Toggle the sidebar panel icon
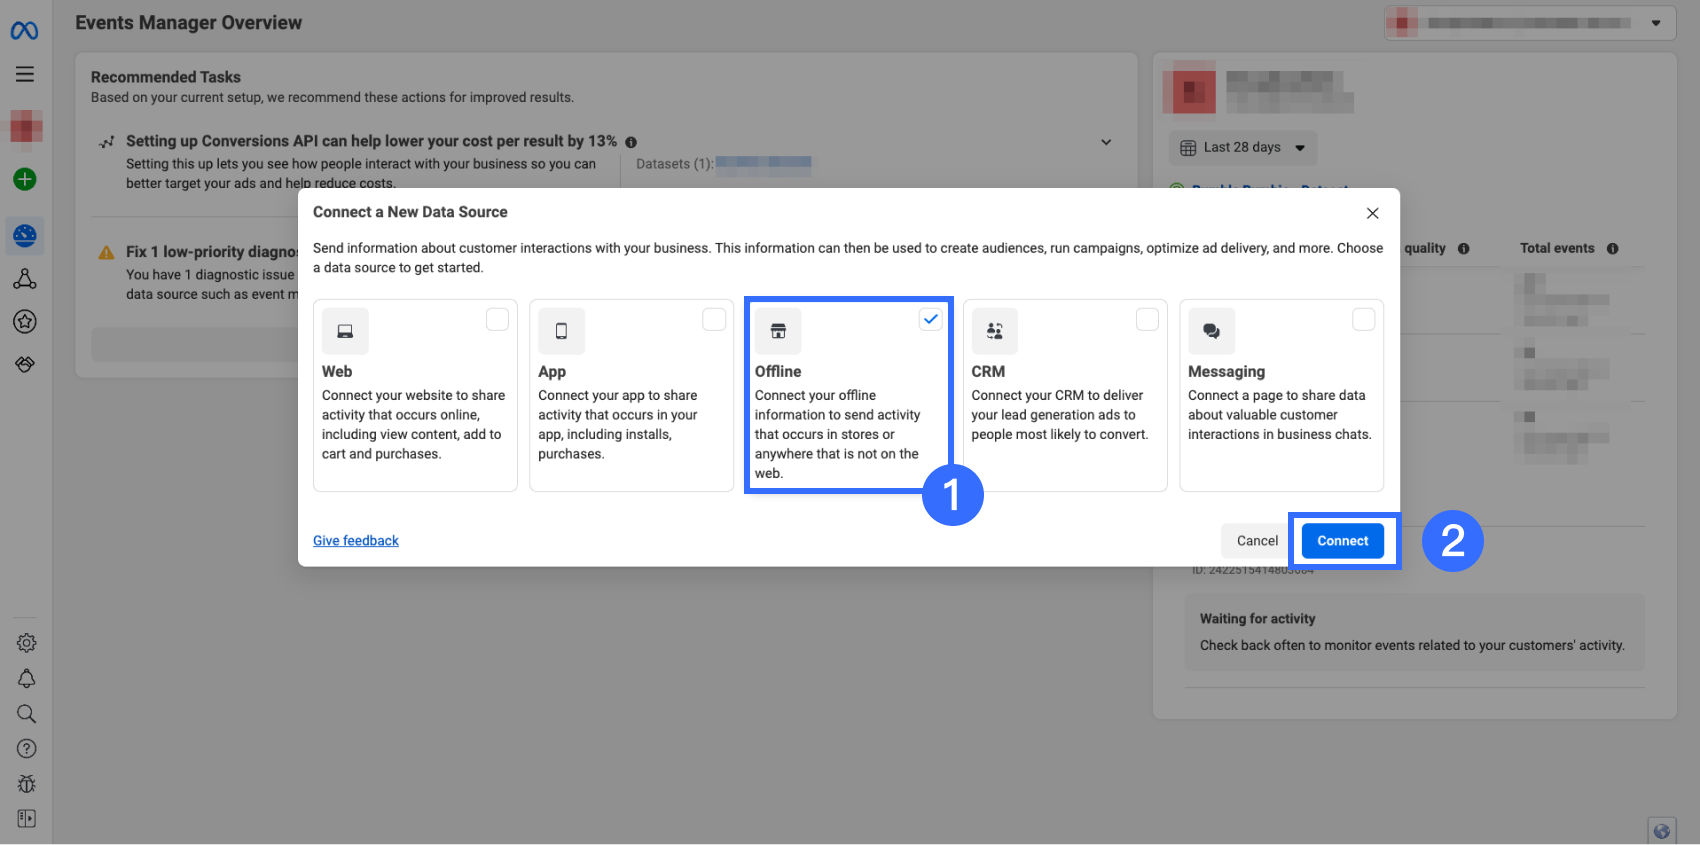 (x=27, y=819)
